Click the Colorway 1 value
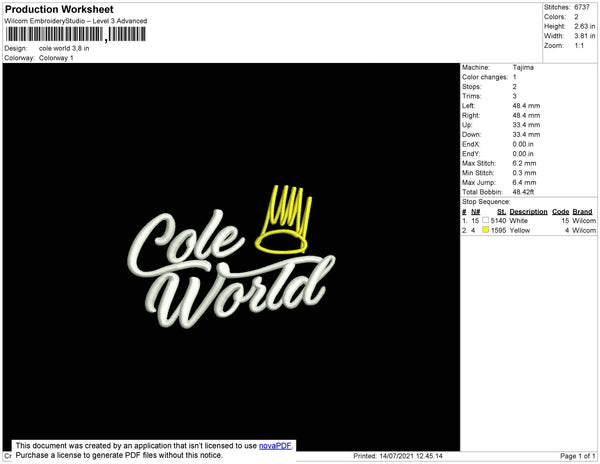The width and height of the screenshot is (600, 464). (56, 58)
